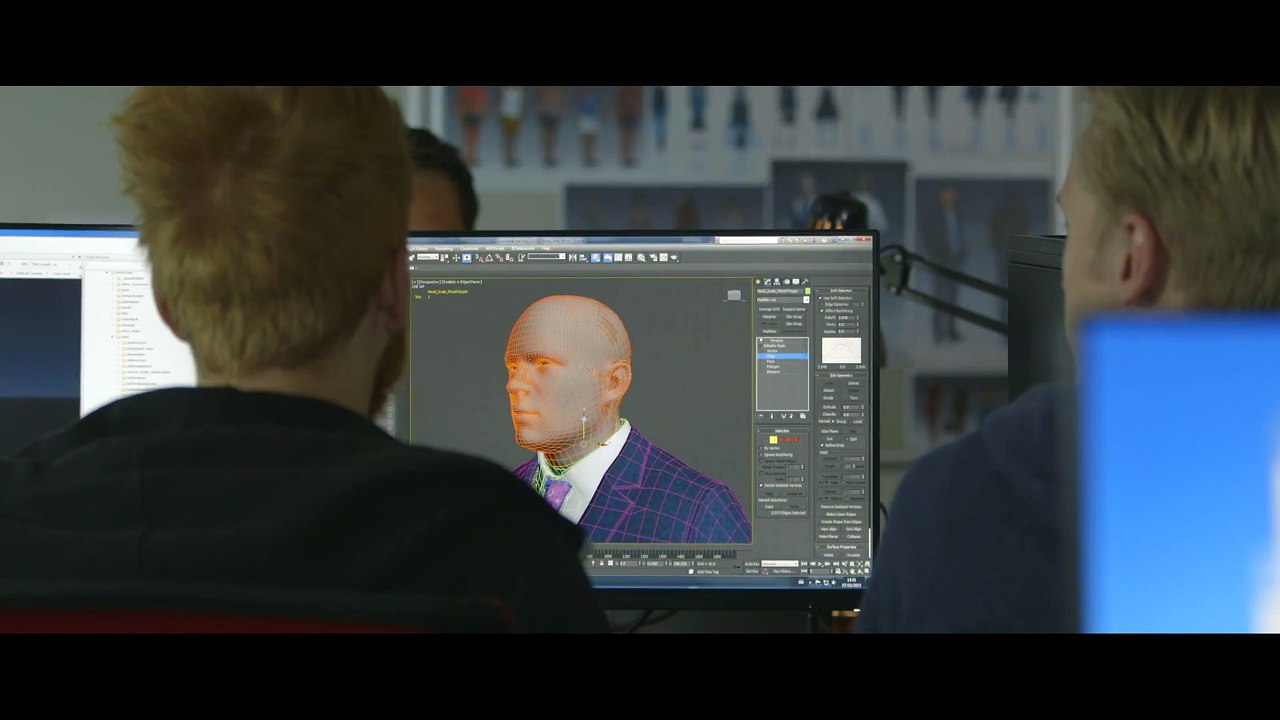Open the Utilities command panel tab

803,282
